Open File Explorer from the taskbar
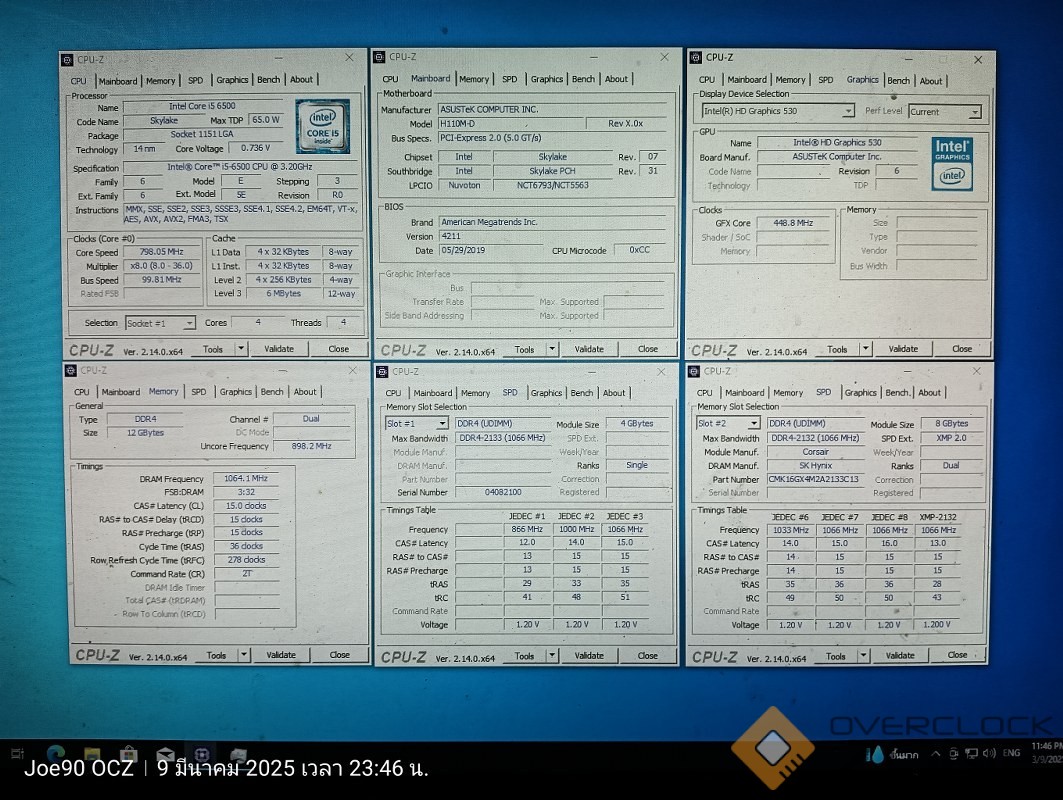This screenshot has height=800, width=1063. (x=92, y=753)
